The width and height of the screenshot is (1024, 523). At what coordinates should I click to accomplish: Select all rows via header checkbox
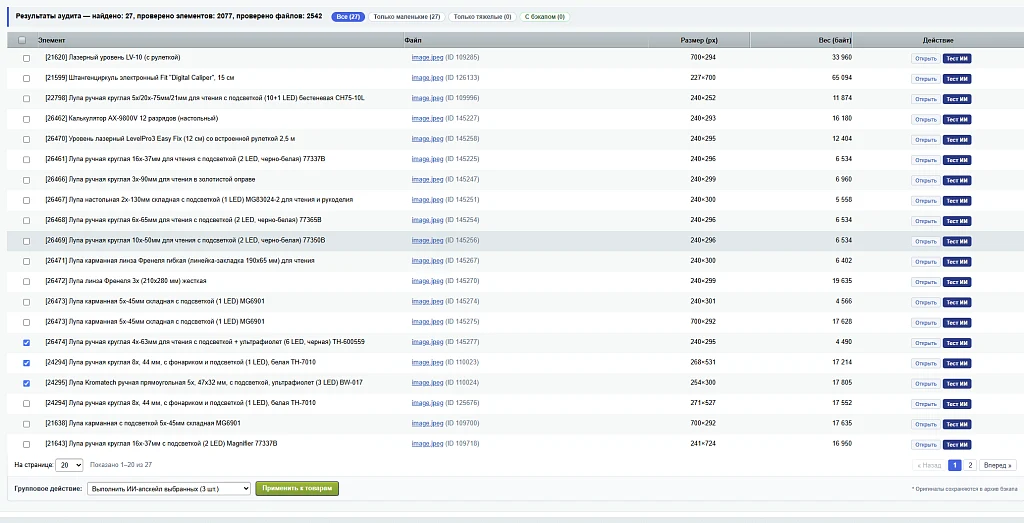point(22,40)
